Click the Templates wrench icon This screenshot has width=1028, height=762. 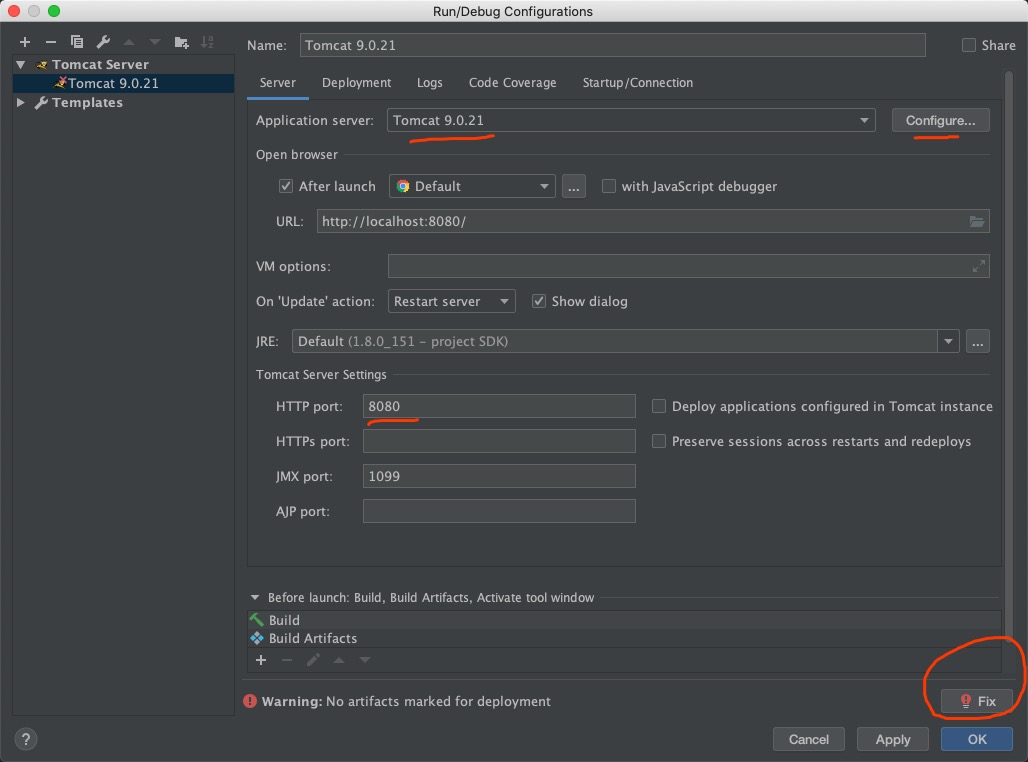[x=41, y=102]
